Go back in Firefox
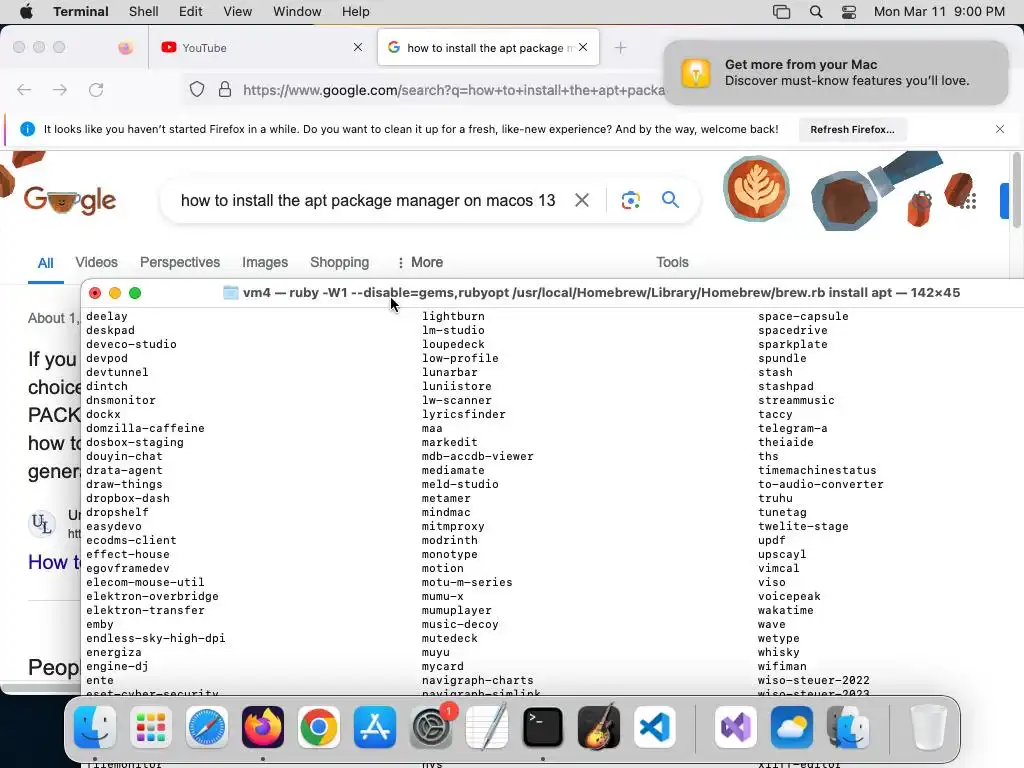 point(24,90)
